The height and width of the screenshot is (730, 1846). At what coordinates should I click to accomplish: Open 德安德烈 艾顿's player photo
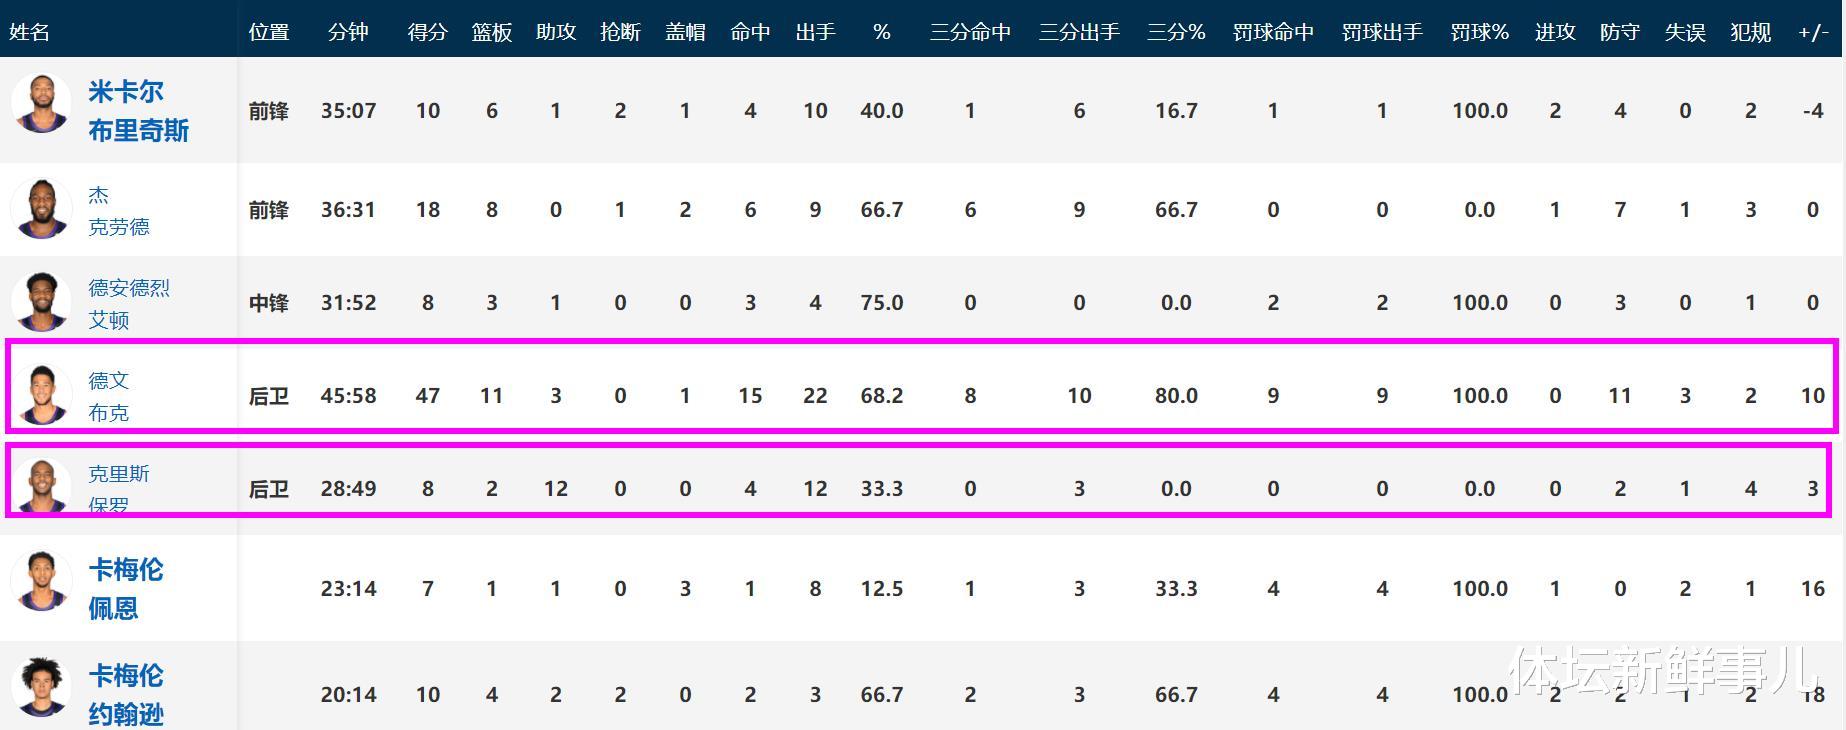click(41, 301)
